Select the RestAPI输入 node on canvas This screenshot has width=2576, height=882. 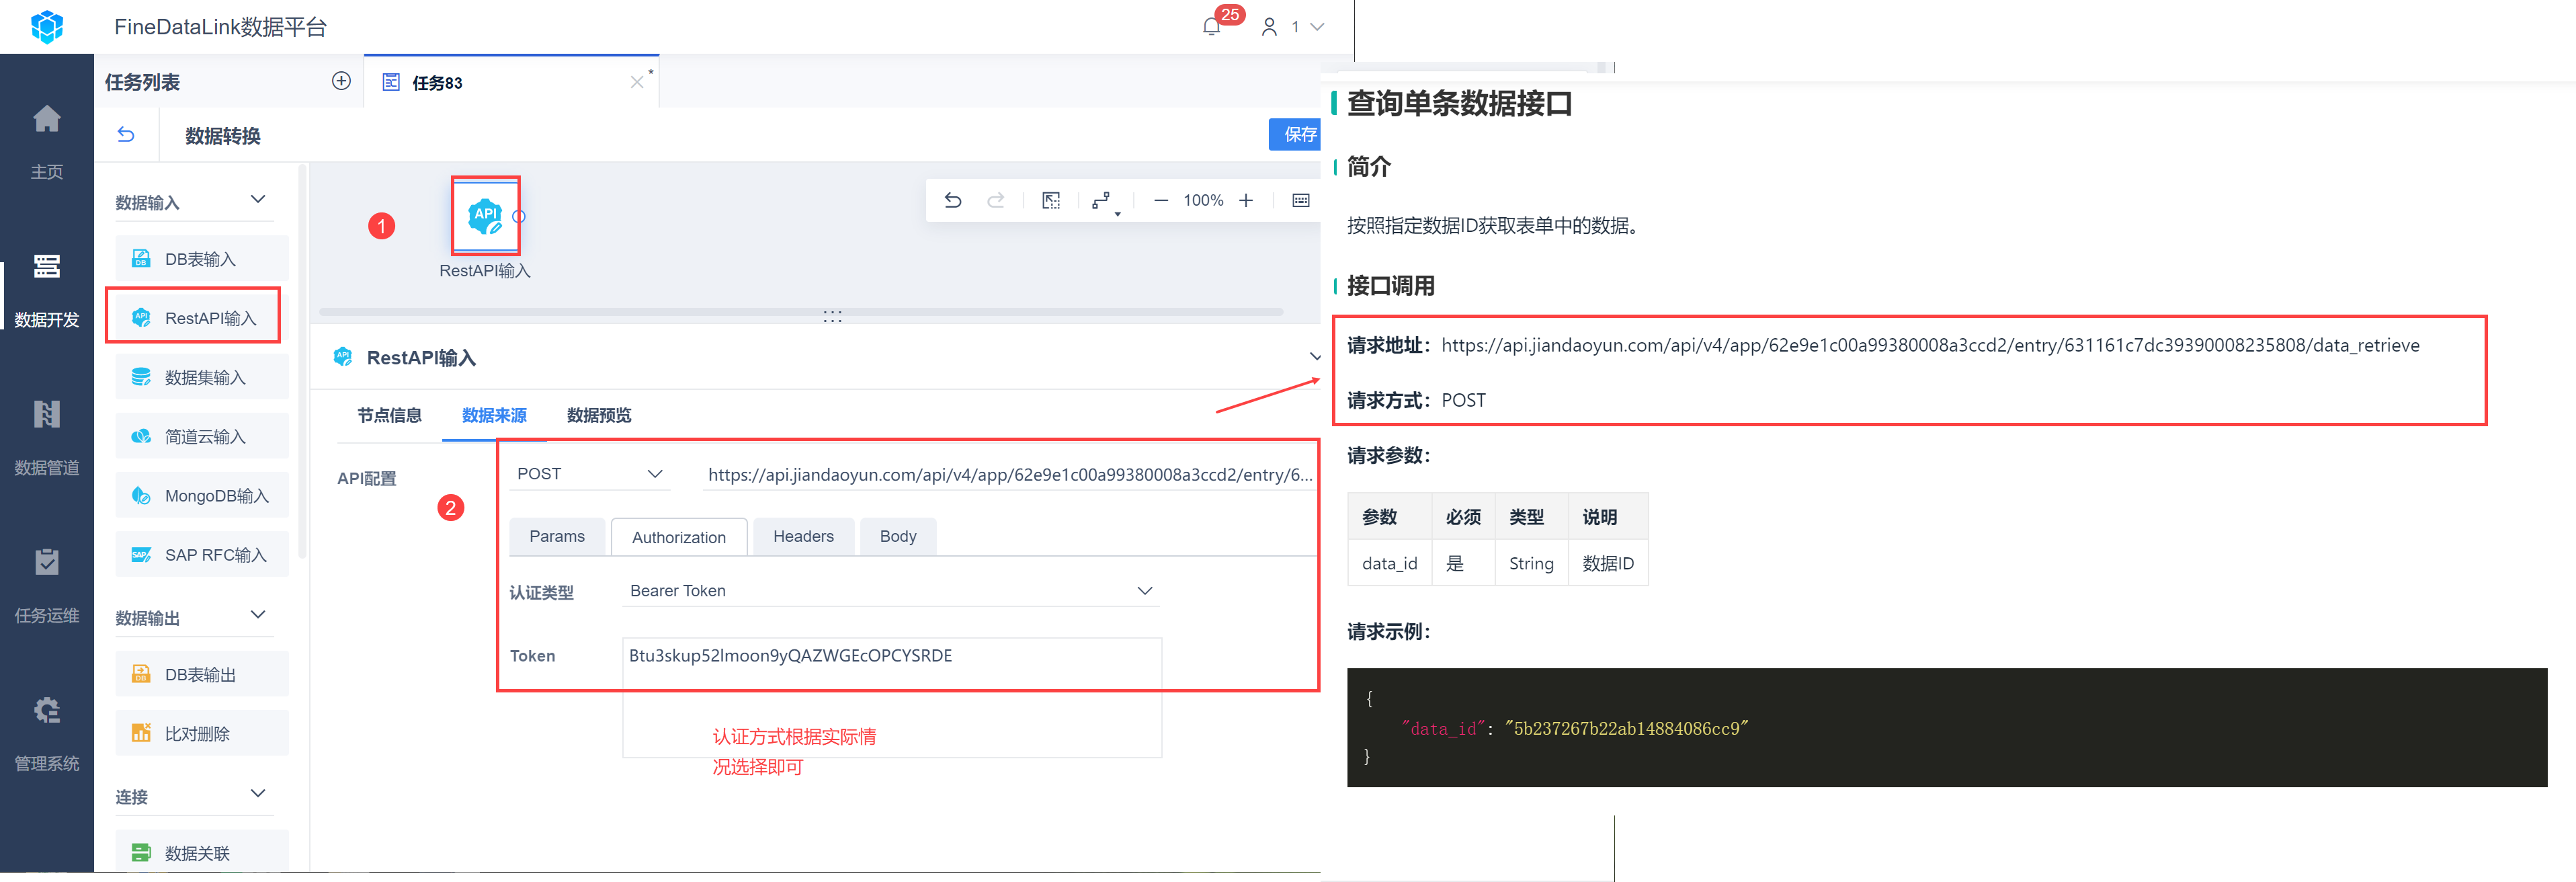point(486,215)
